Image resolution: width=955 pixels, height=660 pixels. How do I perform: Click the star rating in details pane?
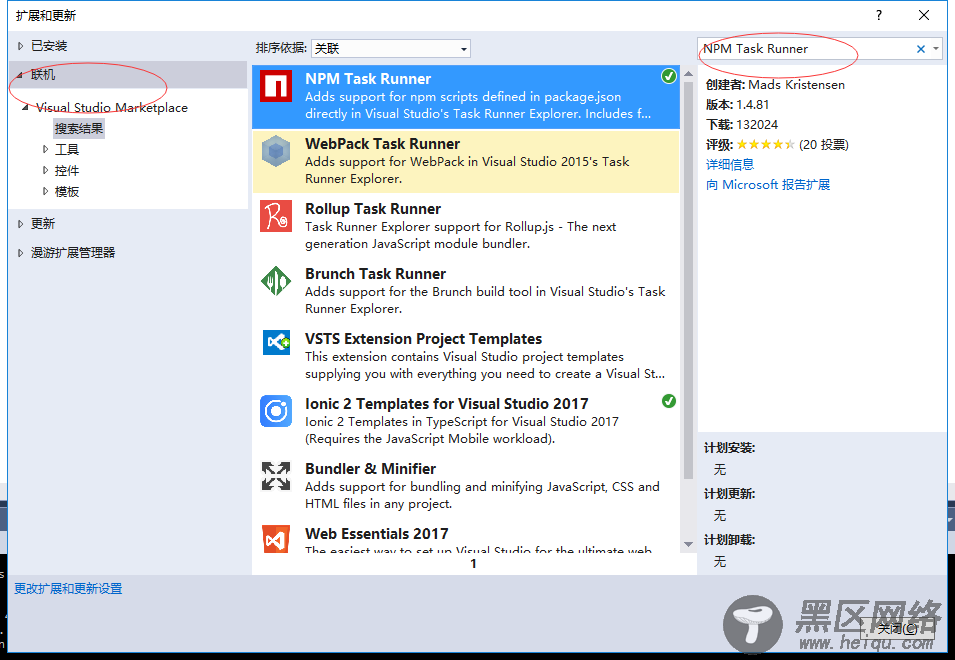(766, 144)
